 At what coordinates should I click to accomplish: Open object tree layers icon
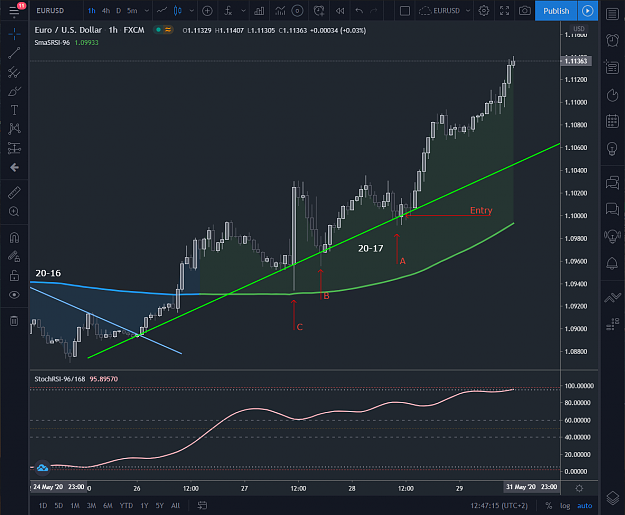(612, 498)
